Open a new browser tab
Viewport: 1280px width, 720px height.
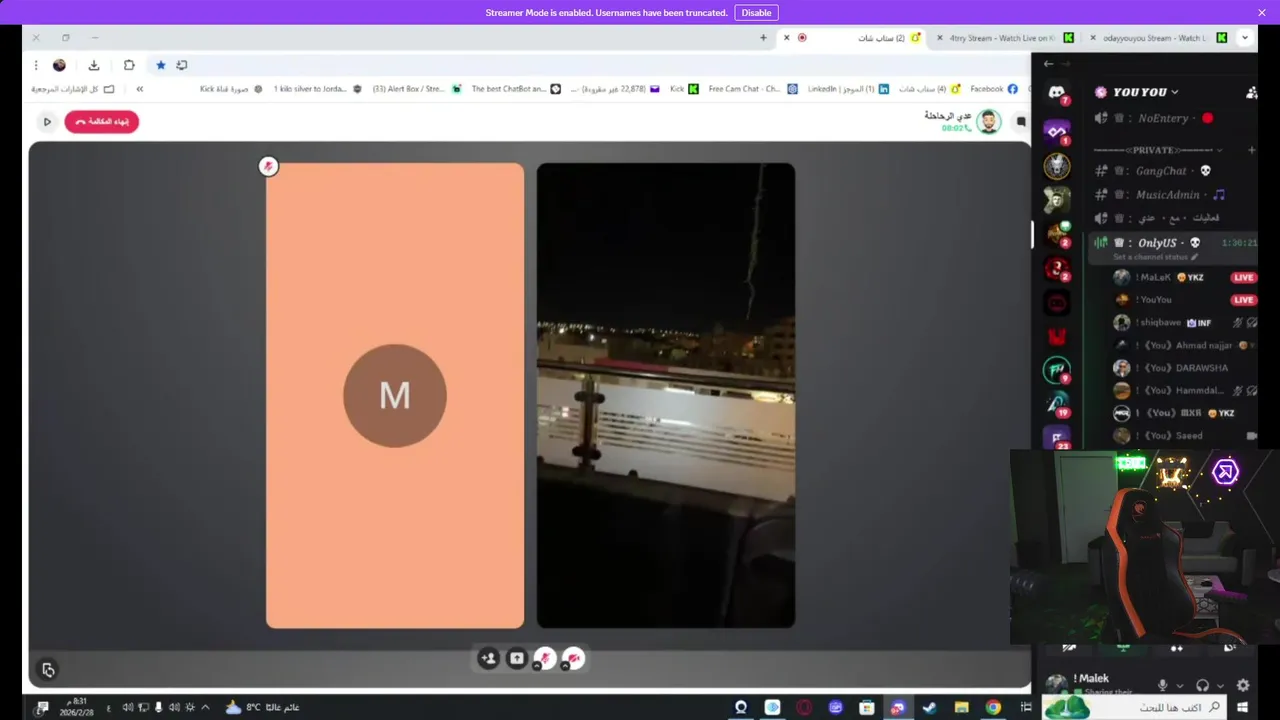(x=763, y=38)
